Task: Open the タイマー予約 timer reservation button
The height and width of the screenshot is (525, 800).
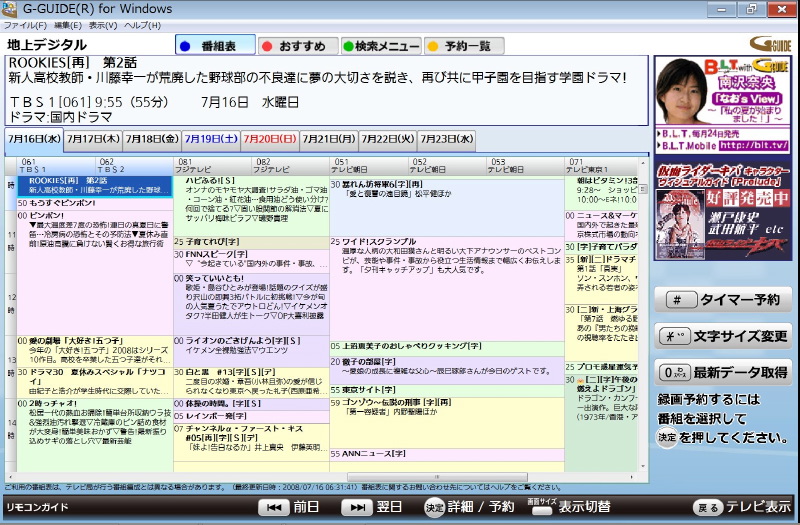Action: (x=724, y=299)
